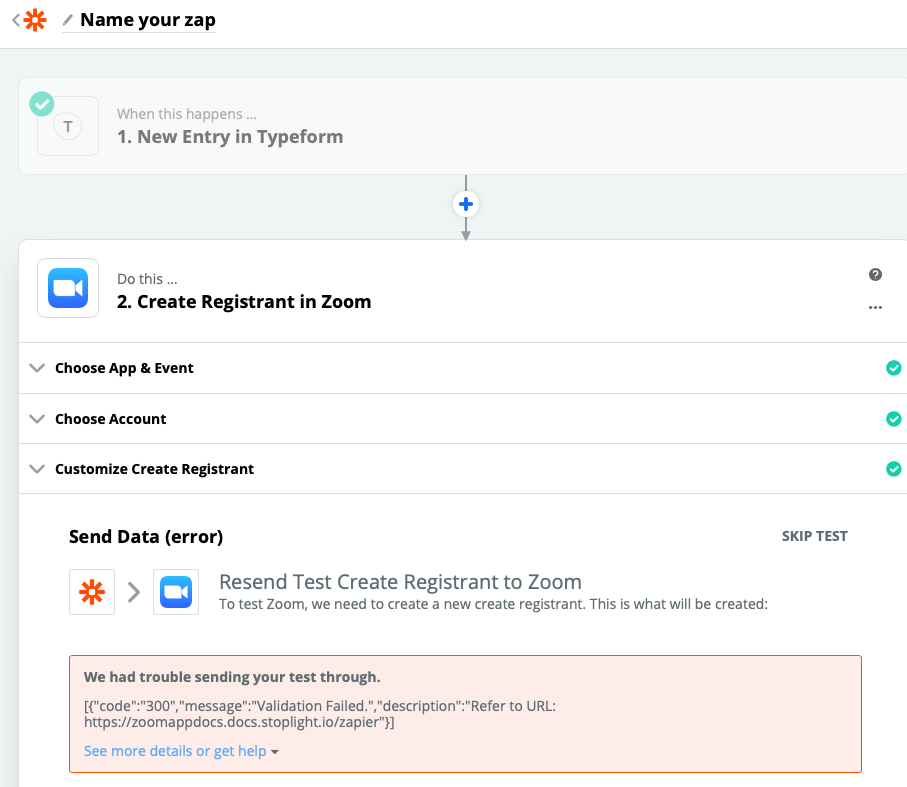The width and height of the screenshot is (907, 787).
Task: Open the three-dot step options menu
Action: coord(875,308)
